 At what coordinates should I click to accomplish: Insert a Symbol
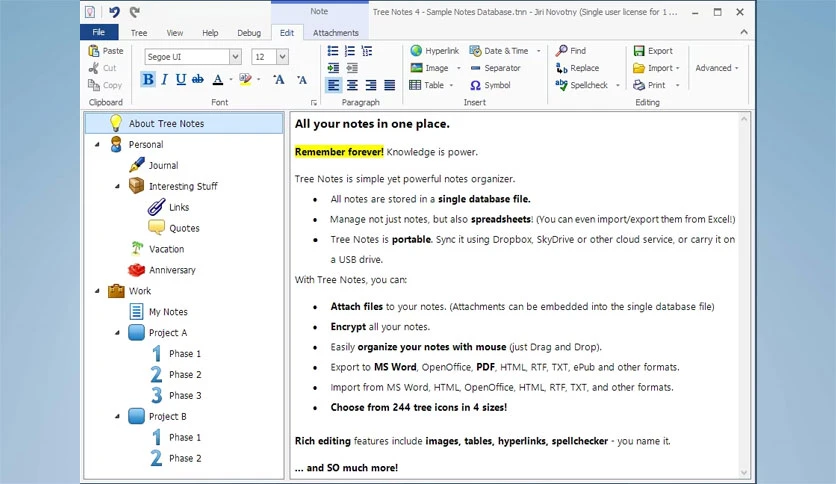pos(490,85)
